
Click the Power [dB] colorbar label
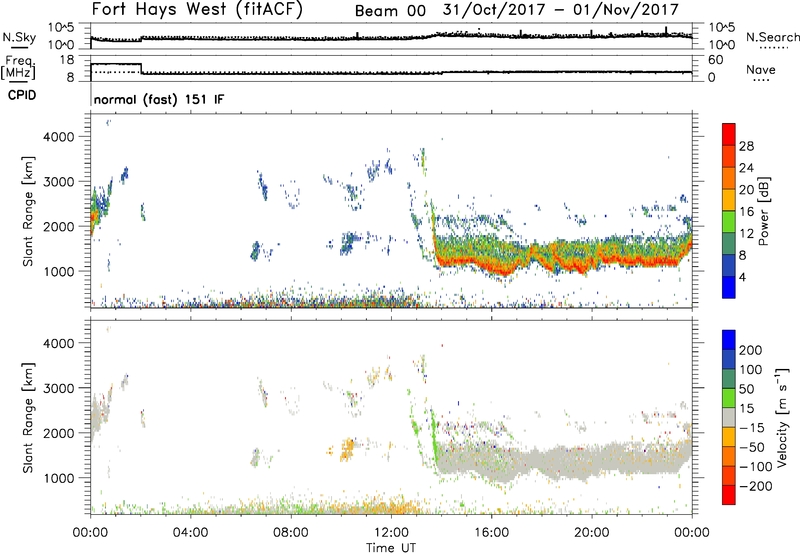763,211
